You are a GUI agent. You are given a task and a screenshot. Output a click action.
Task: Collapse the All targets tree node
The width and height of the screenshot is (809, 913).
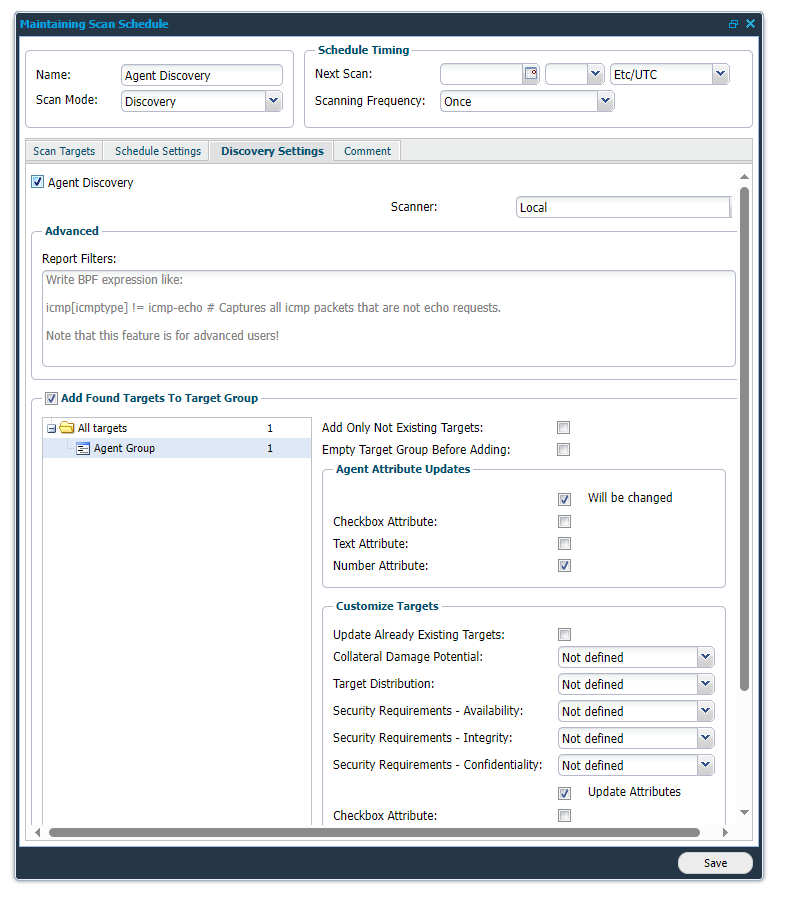pos(51,428)
